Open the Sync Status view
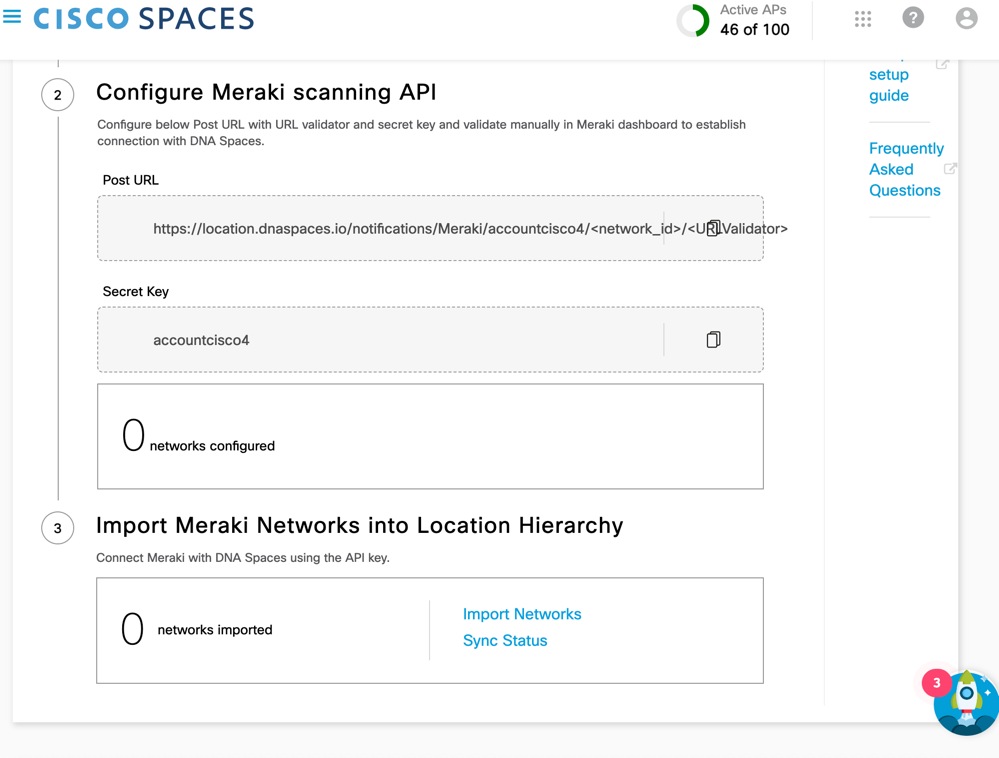 505,640
